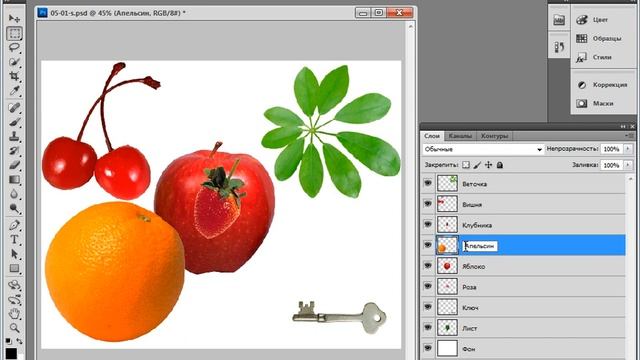The image size is (640, 360).
Task: Hide the Апельсин layer
Action: (x=428, y=245)
